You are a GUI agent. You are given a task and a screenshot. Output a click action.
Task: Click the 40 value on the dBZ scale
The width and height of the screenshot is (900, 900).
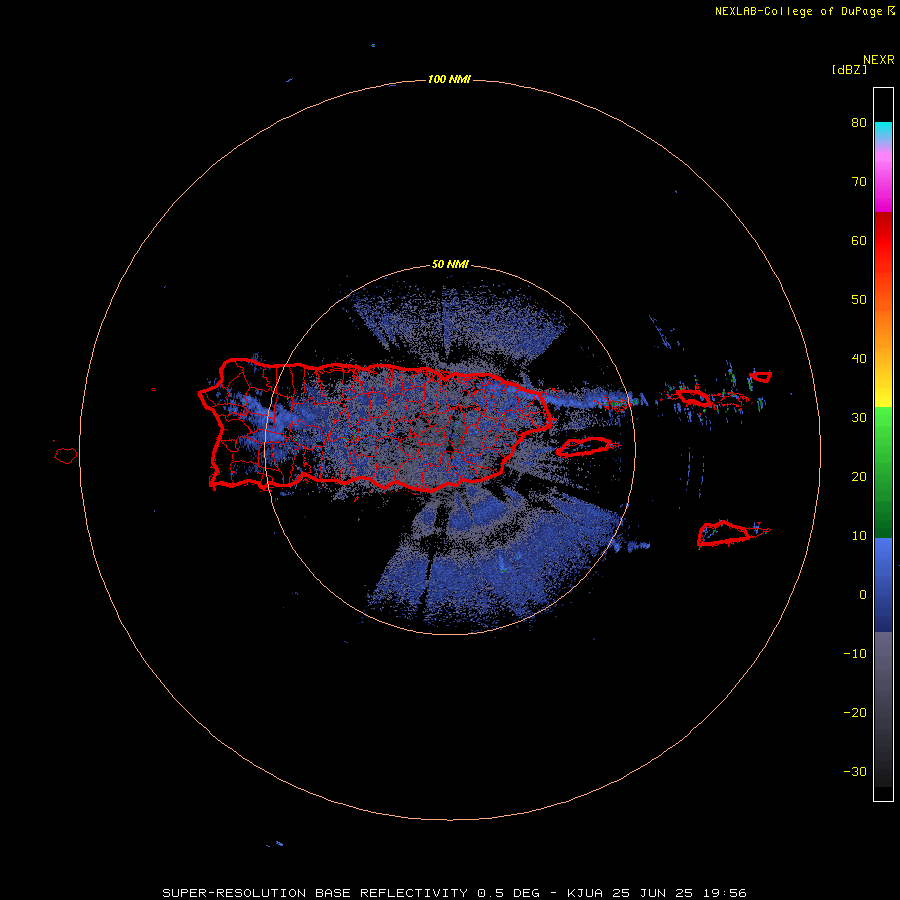click(859, 359)
